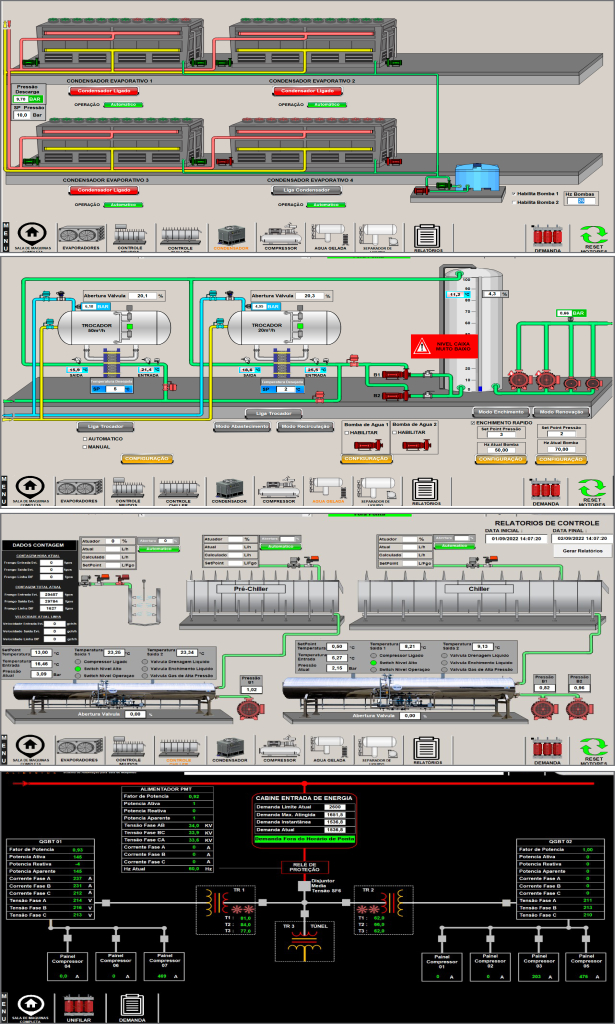
Task: Click the CABINE ENTRADA DE ENERGIA heading
Action: 304,798
